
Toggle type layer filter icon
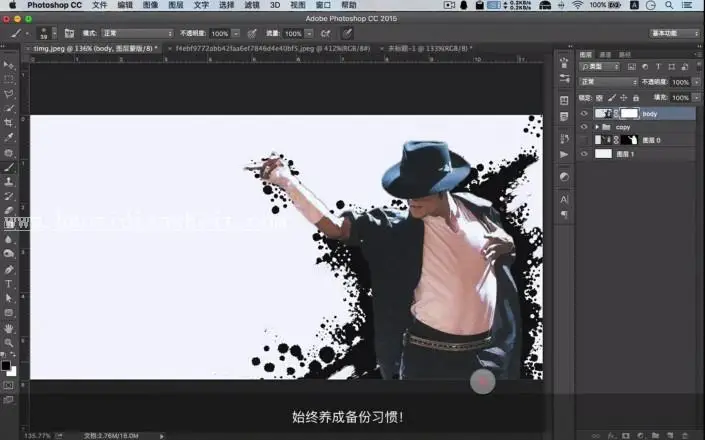pyautogui.click(x=658, y=67)
